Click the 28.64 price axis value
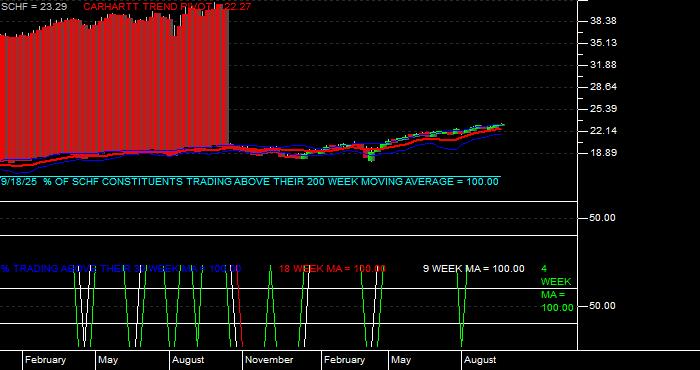Viewport: 700px width, 370px height. click(603, 87)
